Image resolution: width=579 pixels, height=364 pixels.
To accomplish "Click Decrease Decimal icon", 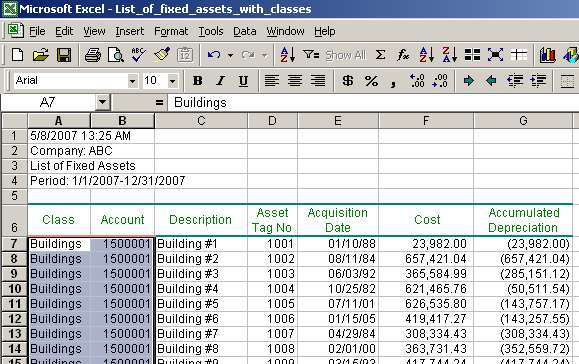I will click(440, 80).
